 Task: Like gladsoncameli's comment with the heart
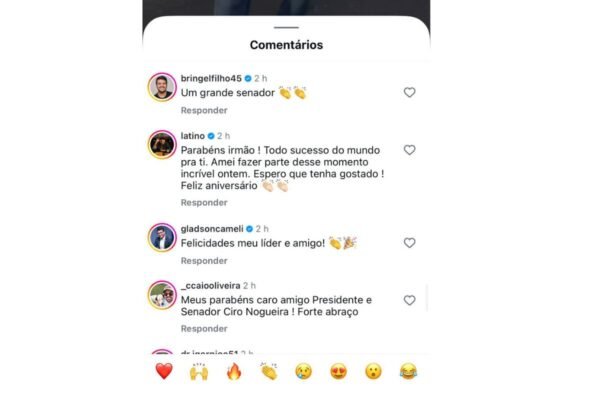pos(409,243)
